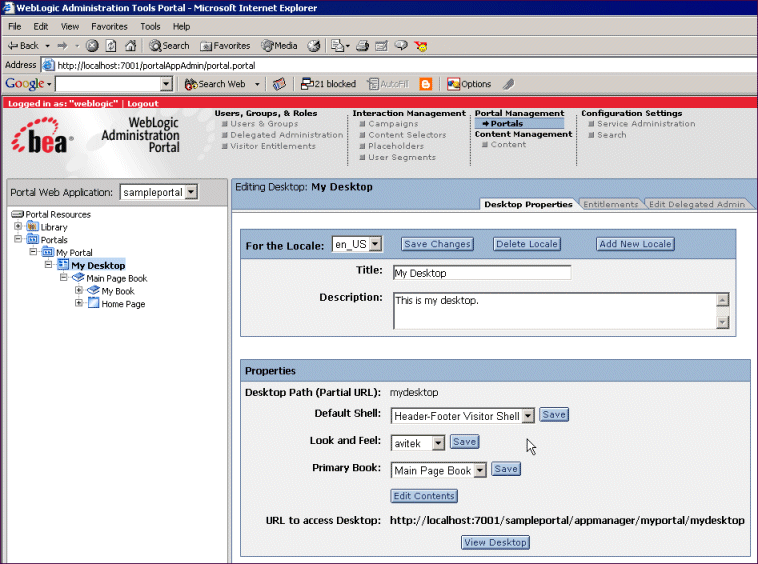Click the Main Page Book icon in the tree
This screenshot has height=564, width=758.
[78, 277]
